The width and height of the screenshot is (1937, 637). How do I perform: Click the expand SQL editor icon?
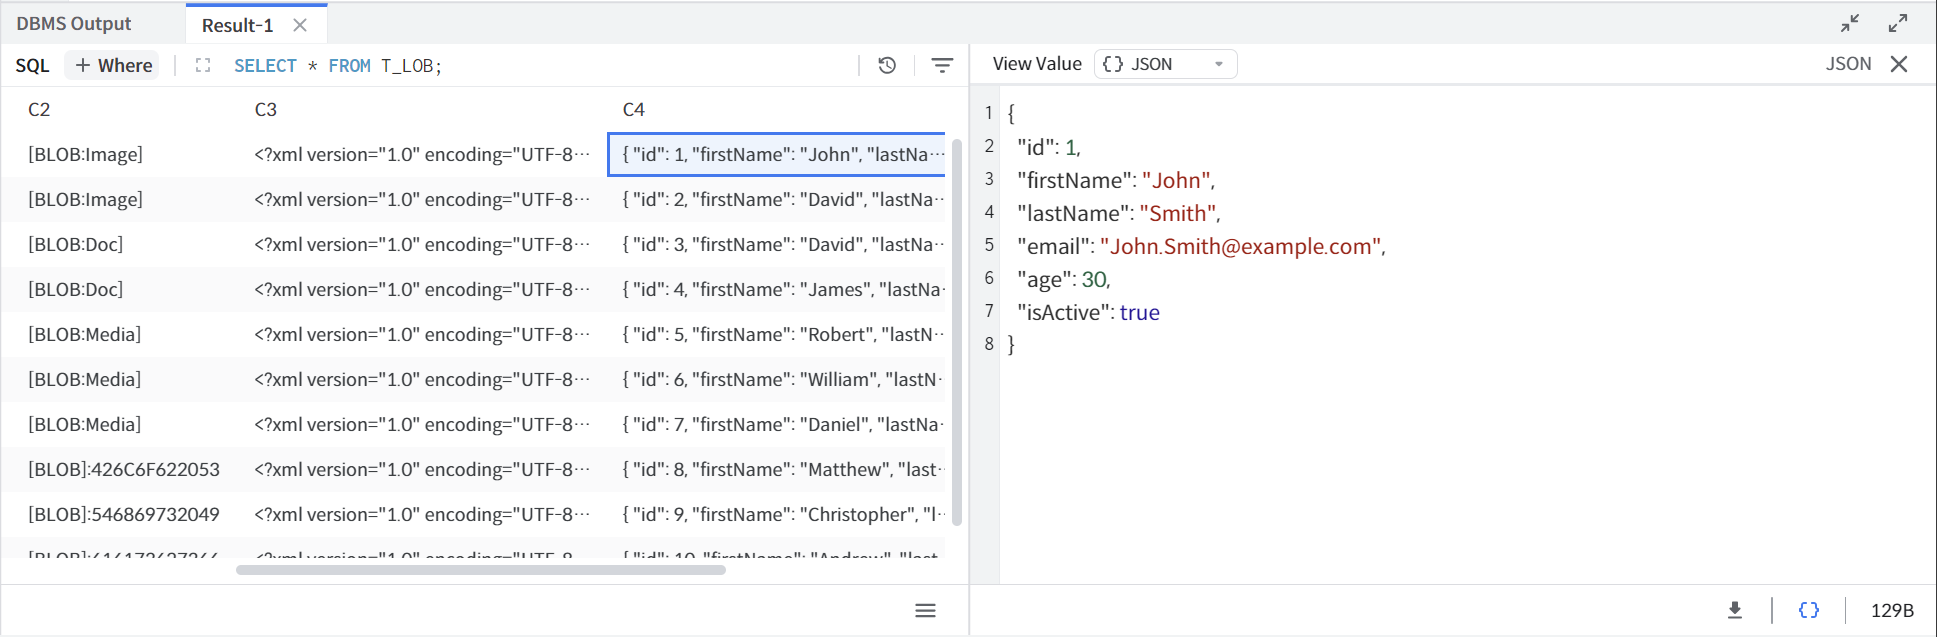203,66
